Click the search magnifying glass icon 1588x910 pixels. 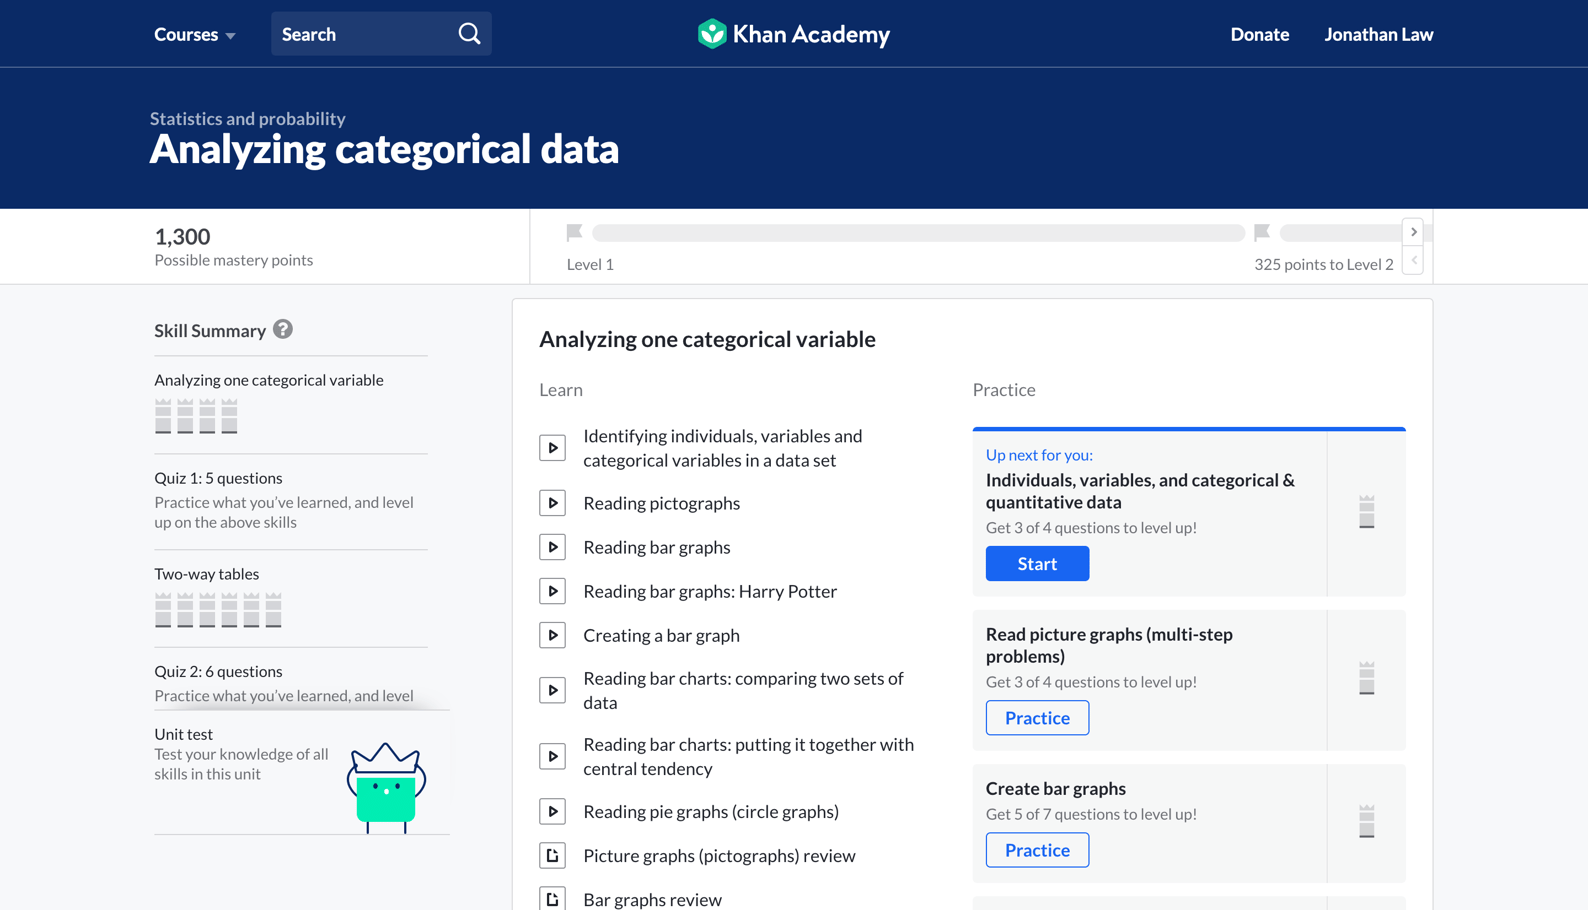tap(469, 34)
